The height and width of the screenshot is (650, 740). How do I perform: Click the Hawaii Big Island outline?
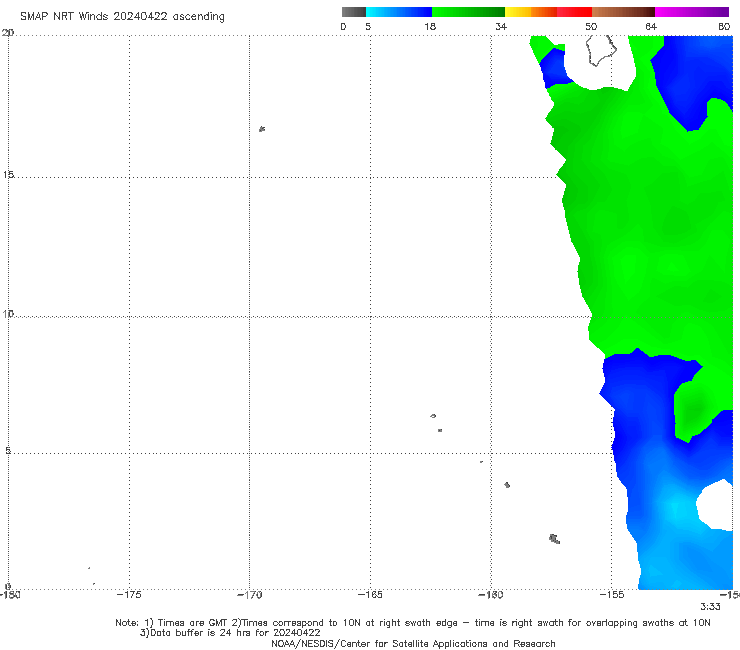601,50
